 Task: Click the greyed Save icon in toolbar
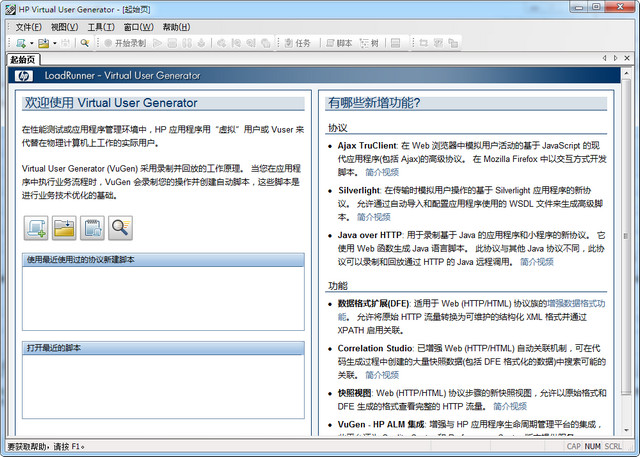click(65, 43)
